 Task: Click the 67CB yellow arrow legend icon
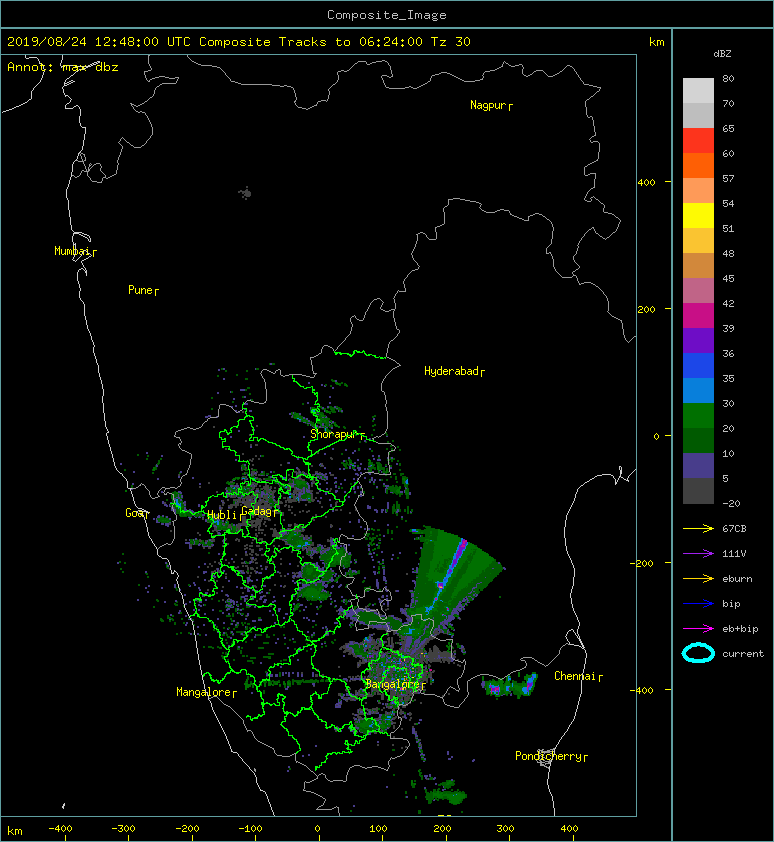(x=698, y=528)
